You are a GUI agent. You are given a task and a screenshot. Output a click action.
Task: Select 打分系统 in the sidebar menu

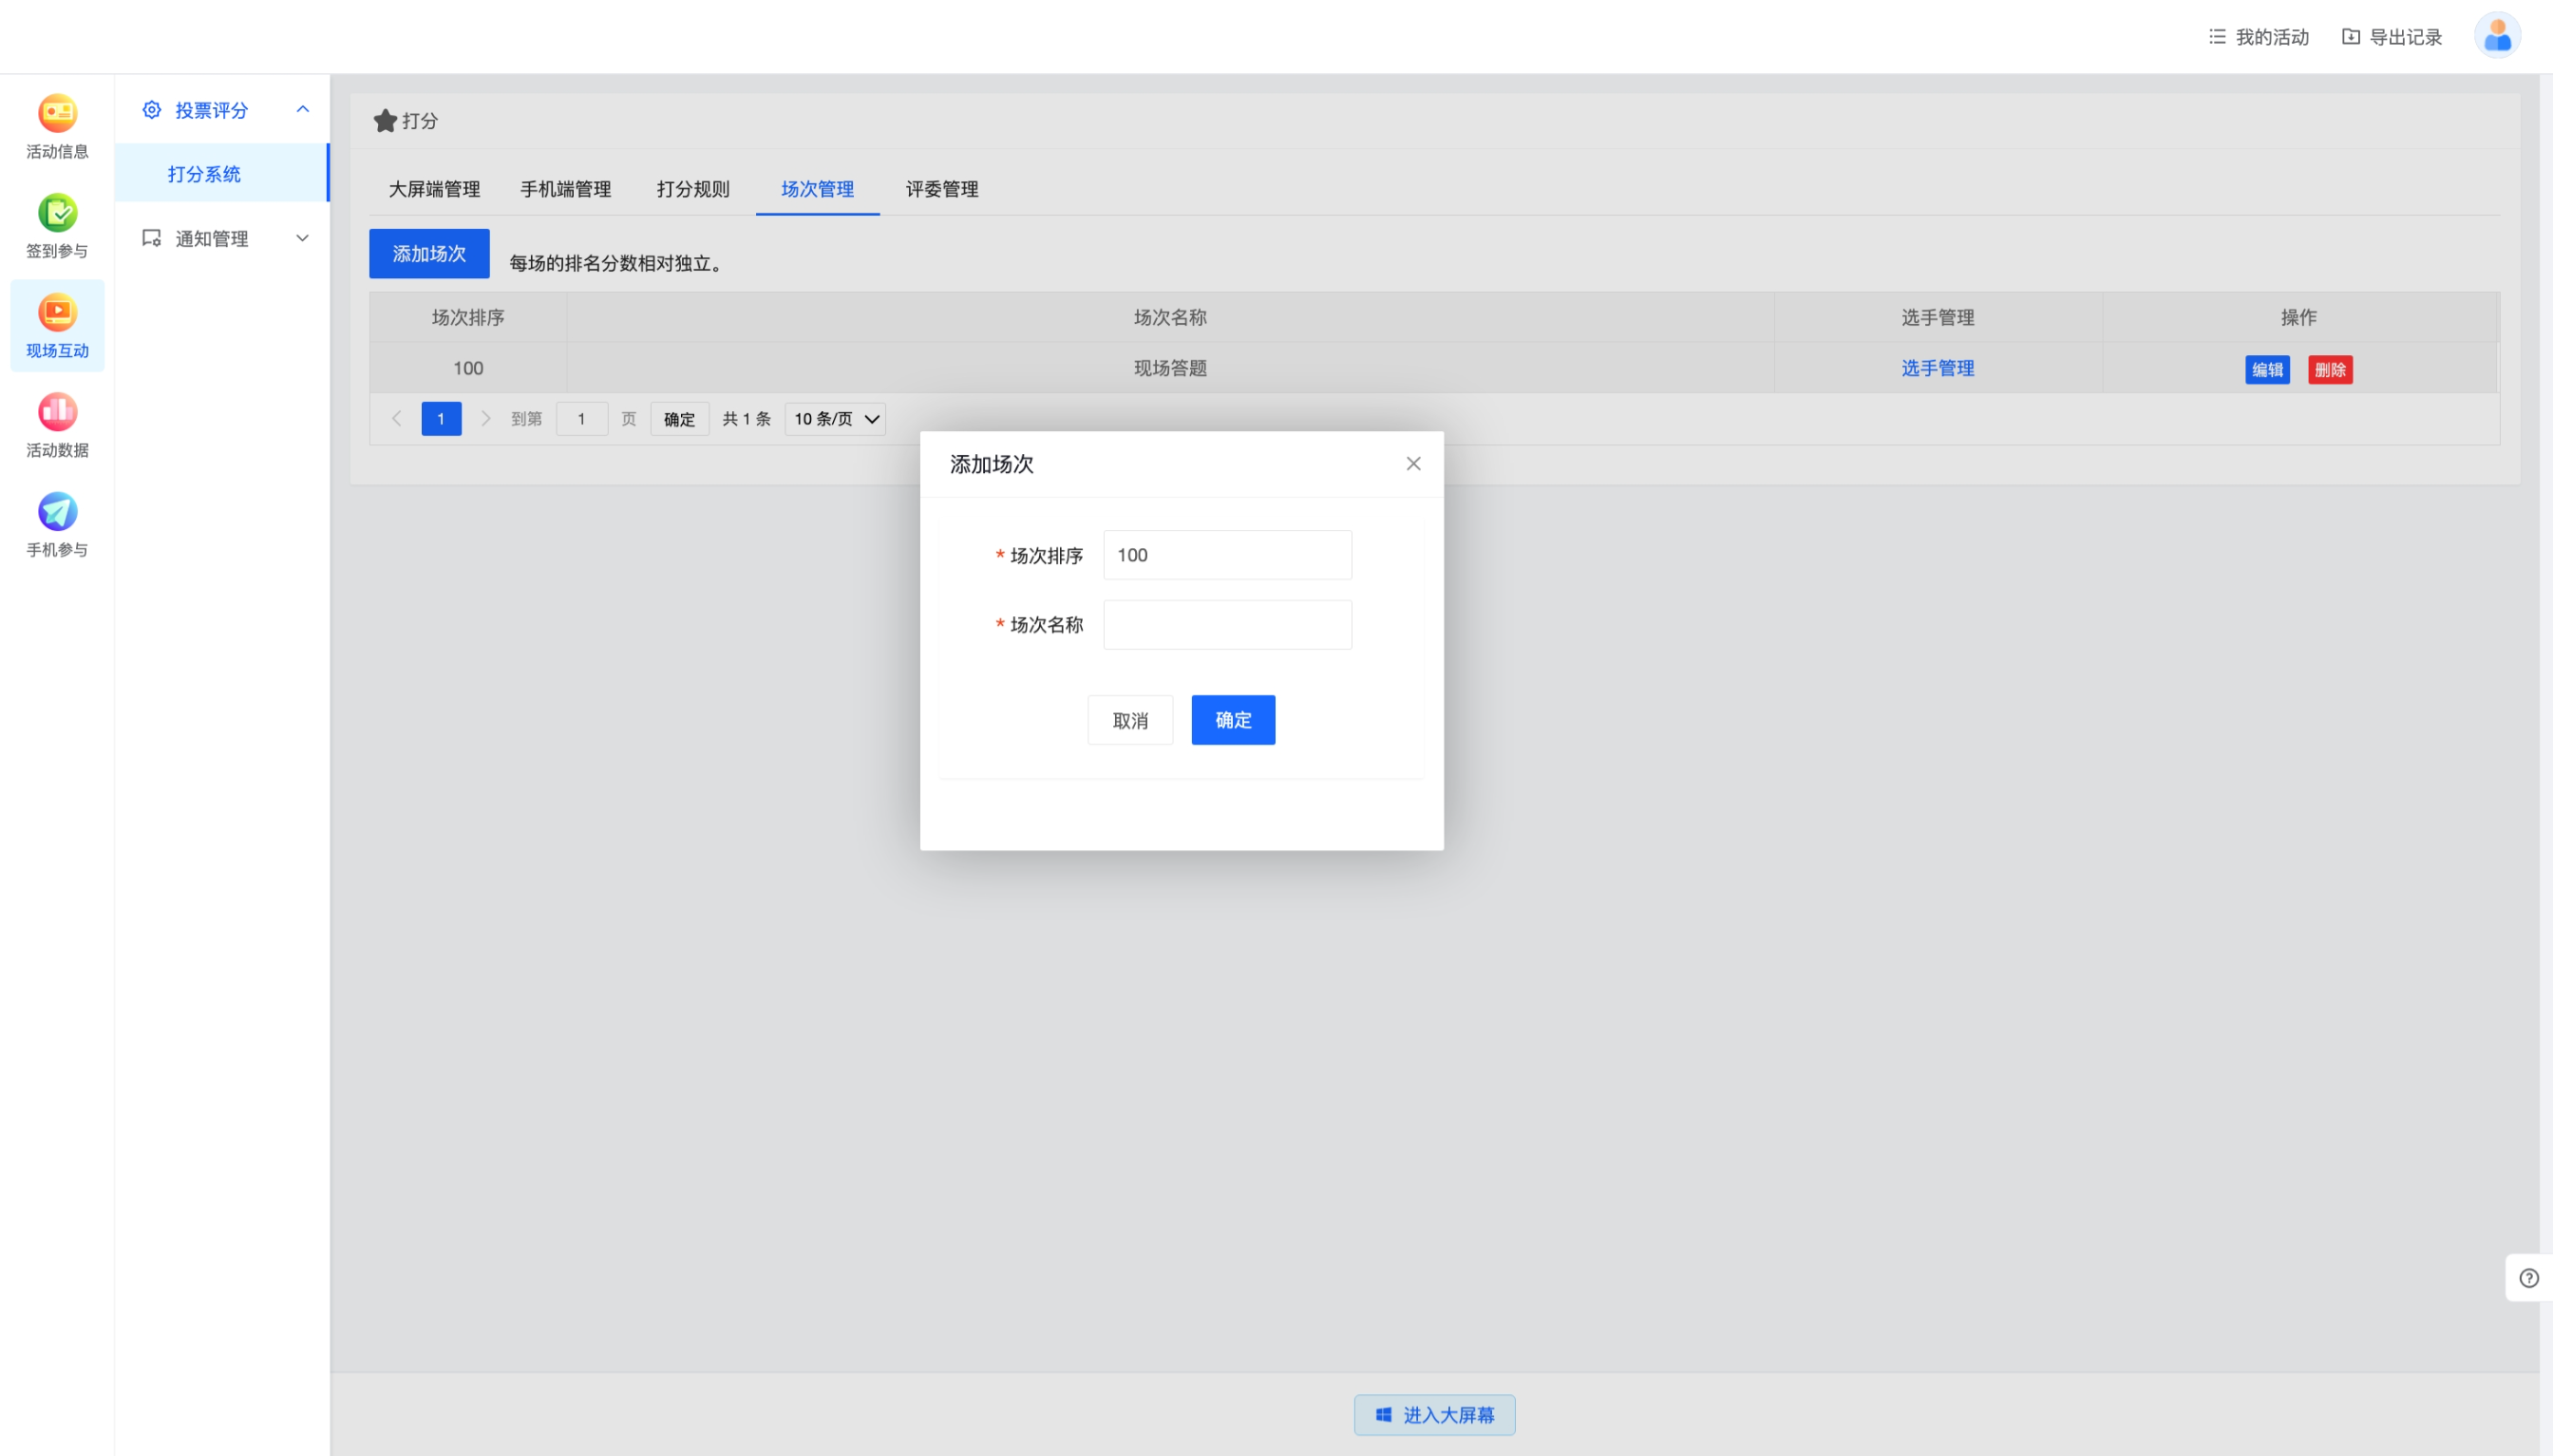point(221,173)
